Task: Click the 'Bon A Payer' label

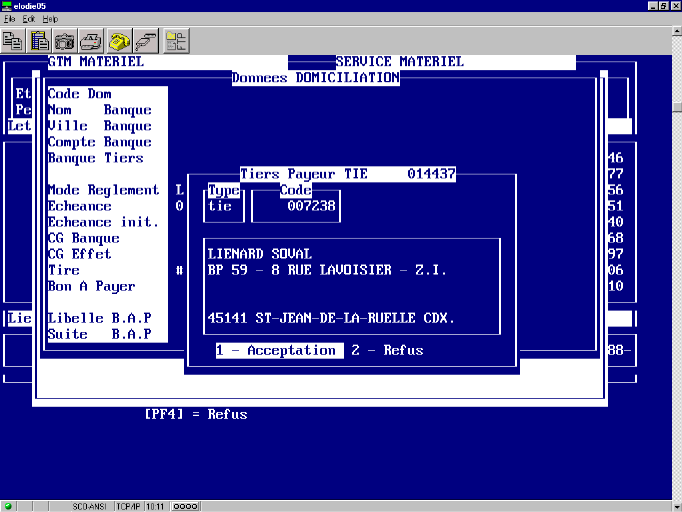Action: pyautogui.click(x=91, y=286)
